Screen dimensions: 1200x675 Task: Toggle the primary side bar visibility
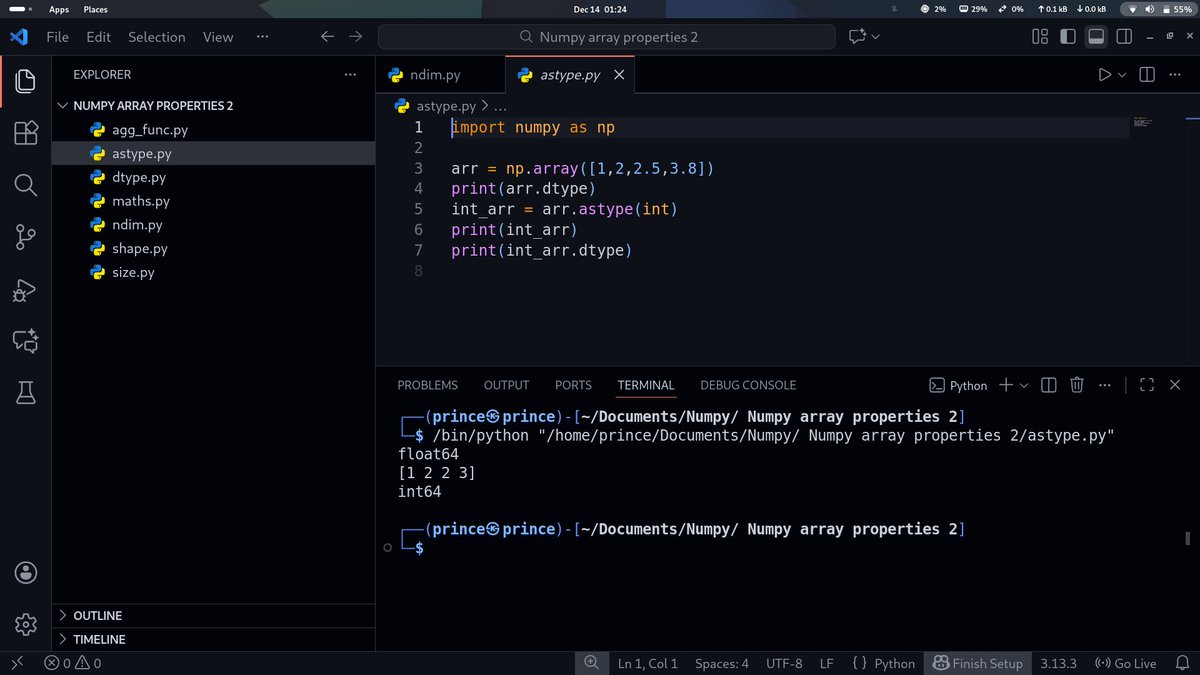pos(1068,37)
